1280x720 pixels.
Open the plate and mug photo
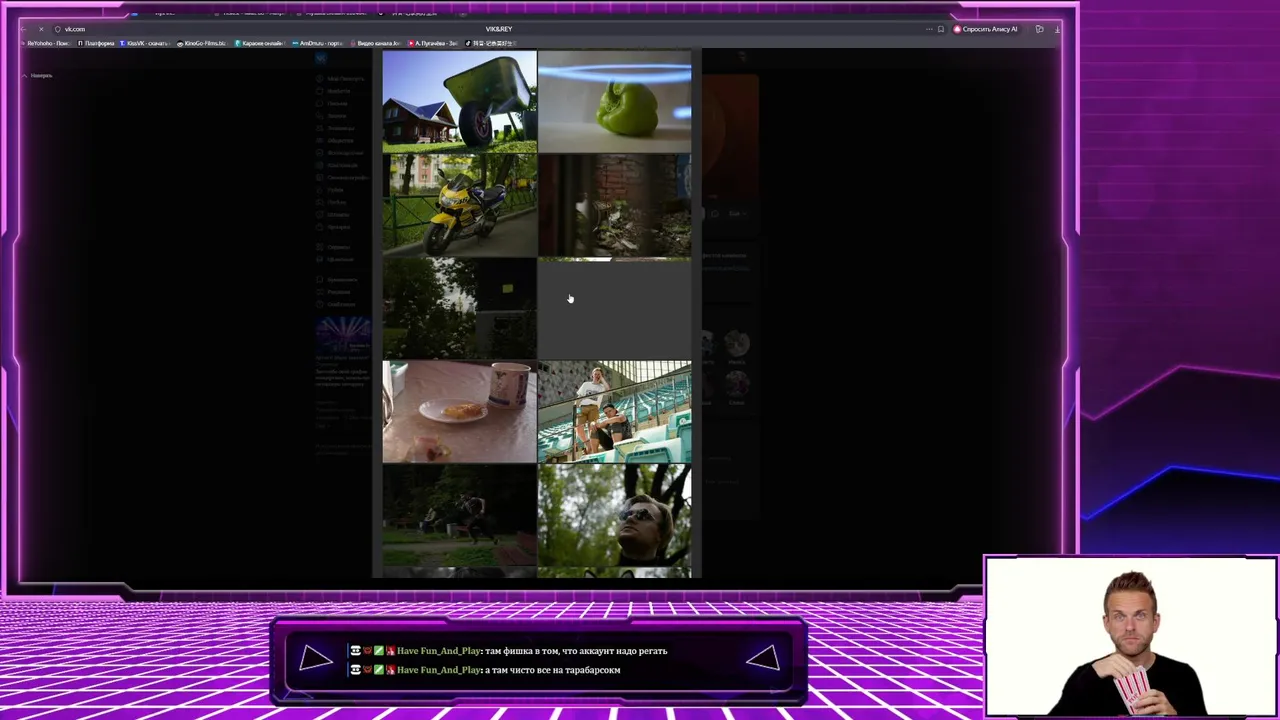pyautogui.click(x=459, y=411)
